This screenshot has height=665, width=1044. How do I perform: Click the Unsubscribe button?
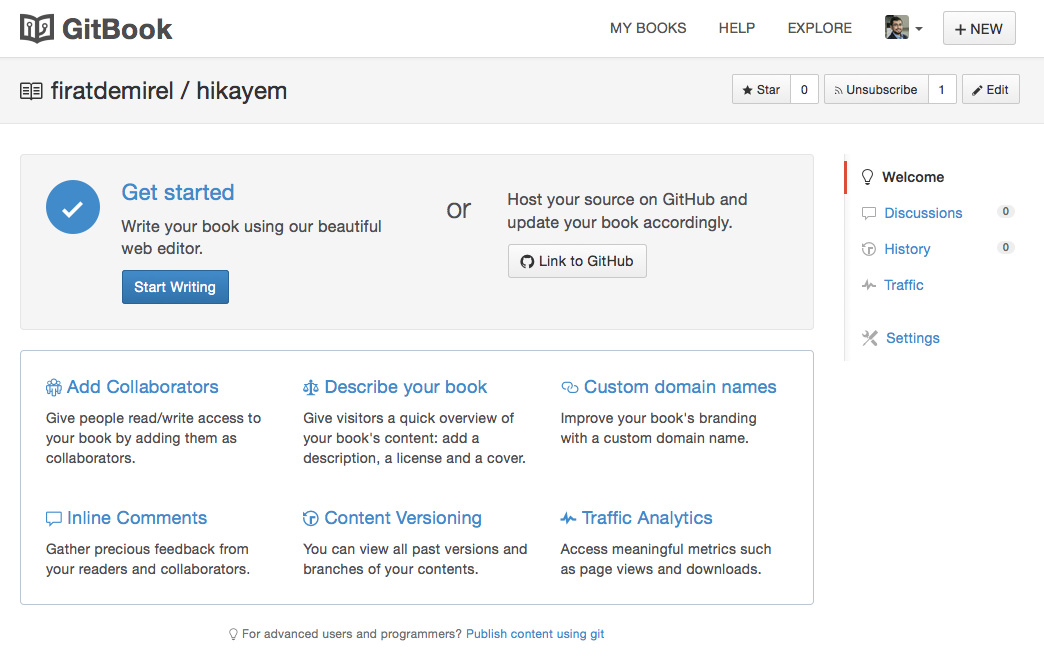[876, 89]
